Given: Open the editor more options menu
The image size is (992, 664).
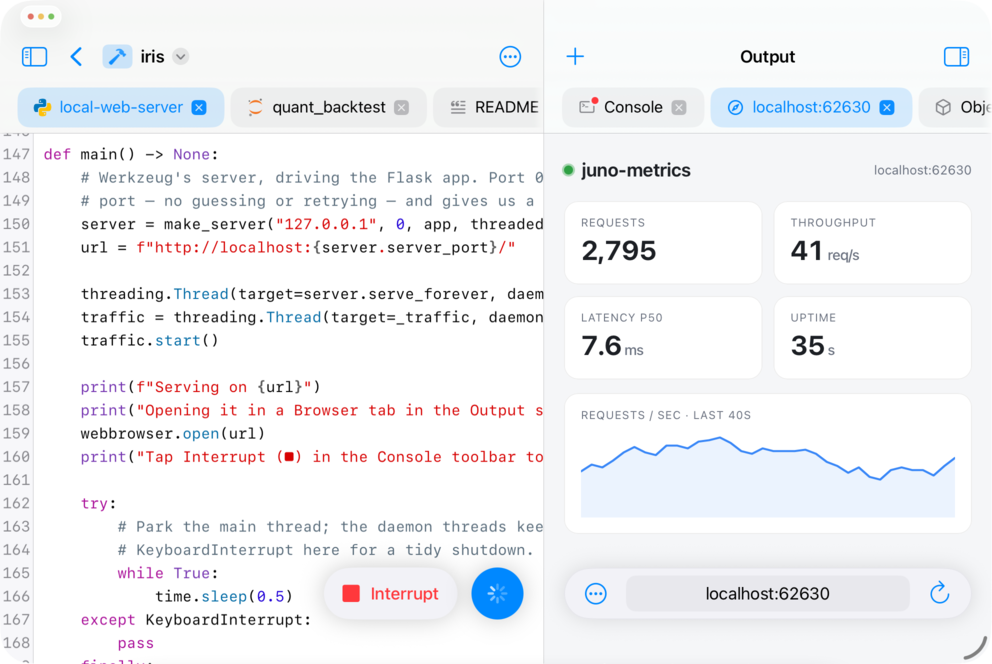Looking at the screenshot, I should coord(510,57).
